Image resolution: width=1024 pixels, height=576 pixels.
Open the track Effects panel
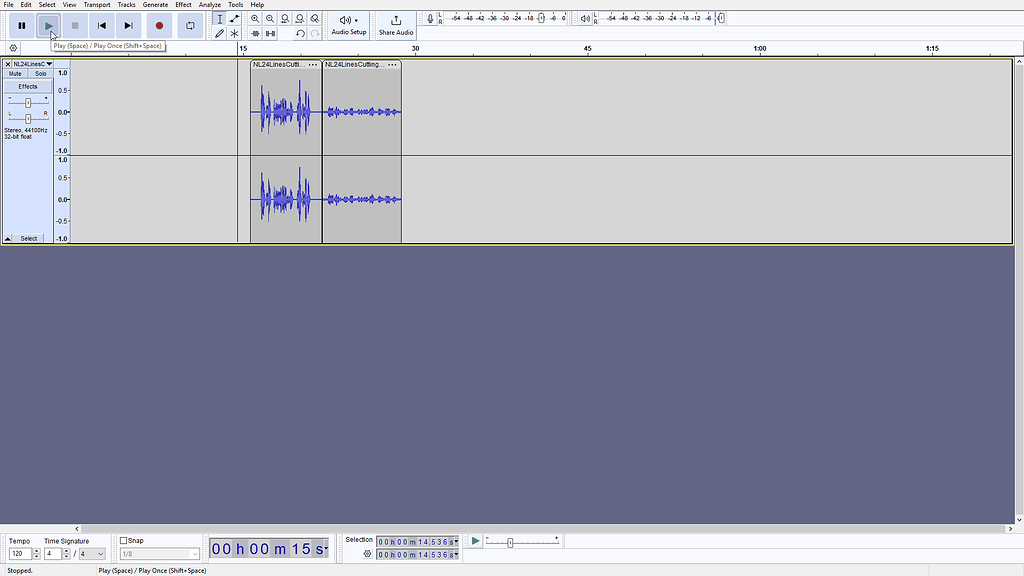28,86
